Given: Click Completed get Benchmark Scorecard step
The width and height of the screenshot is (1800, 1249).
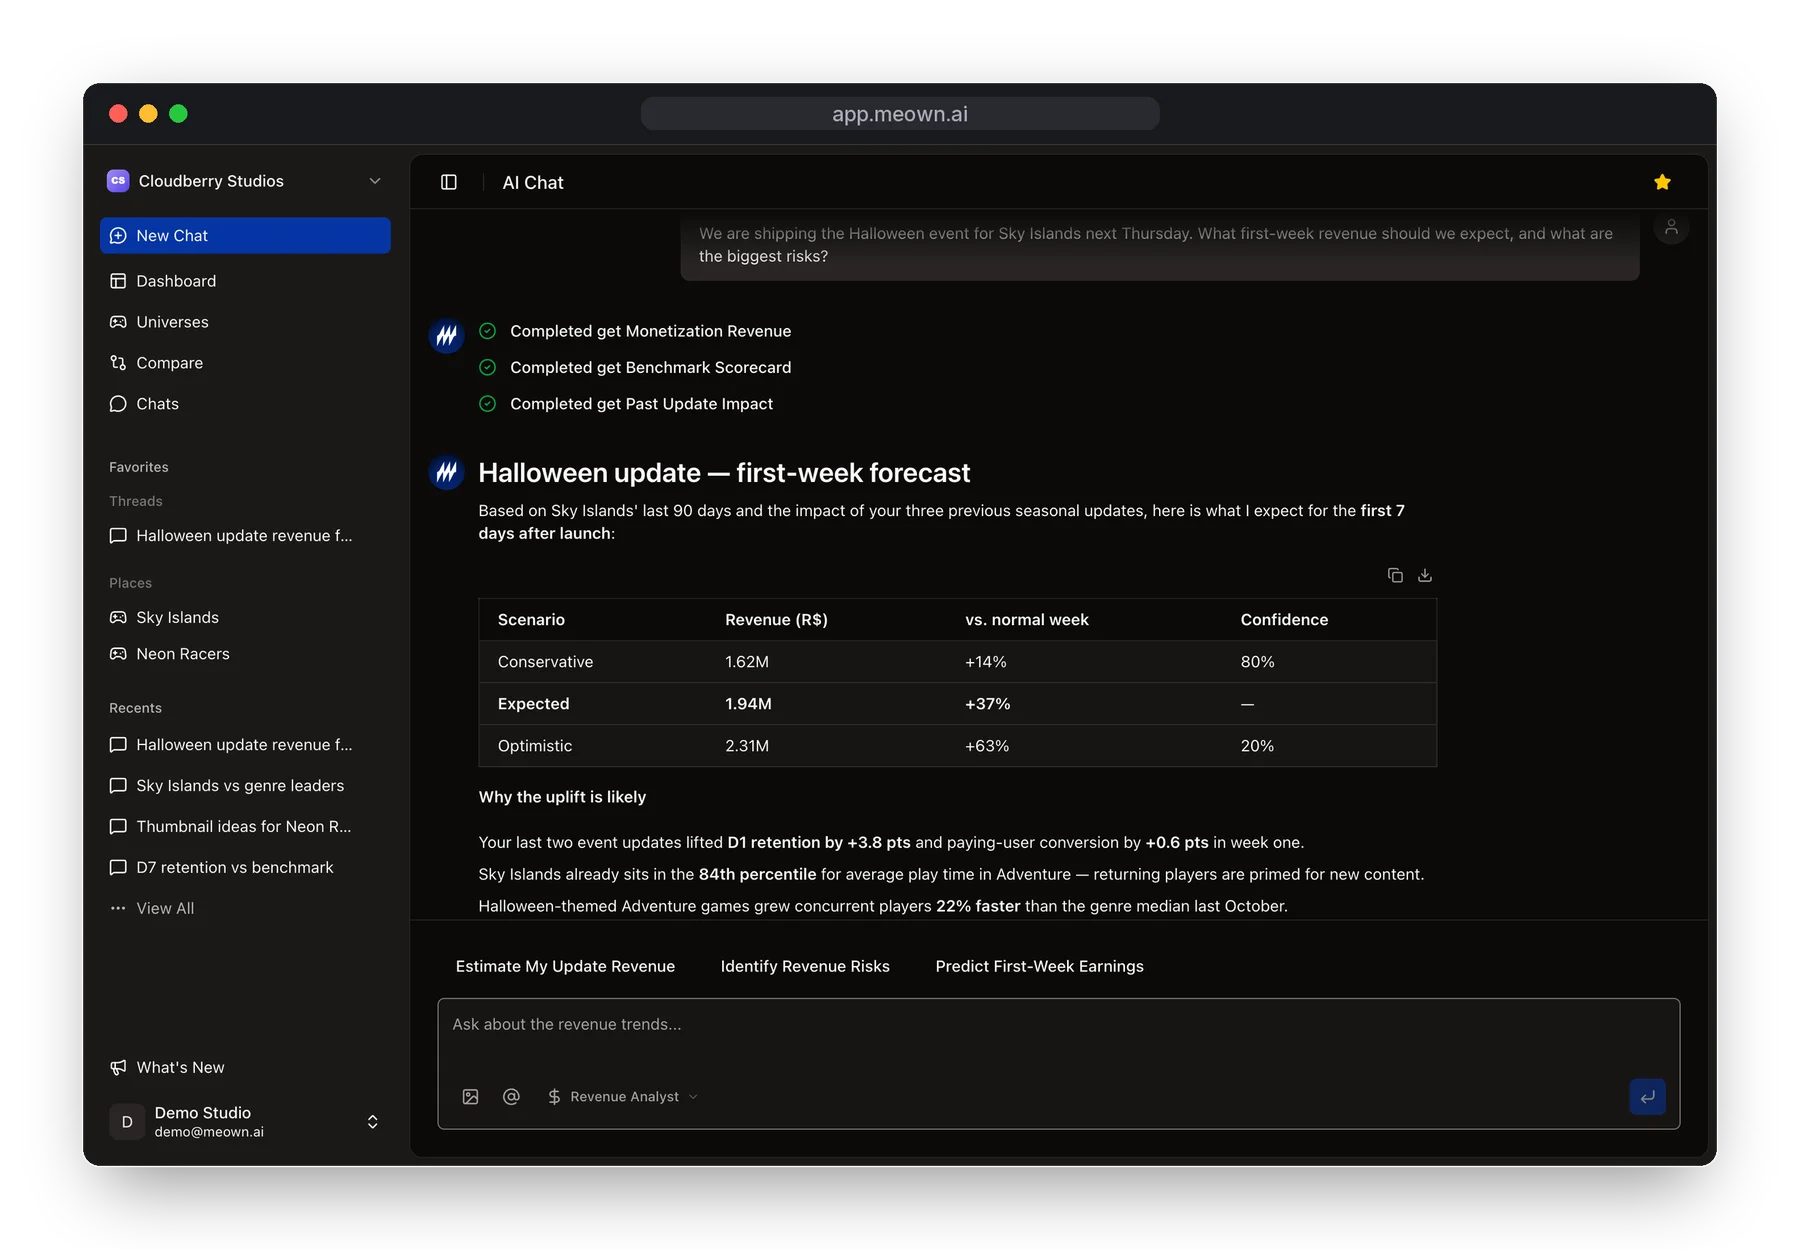Looking at the screenshot, I should pyautogui.click(x=635, y=368).
